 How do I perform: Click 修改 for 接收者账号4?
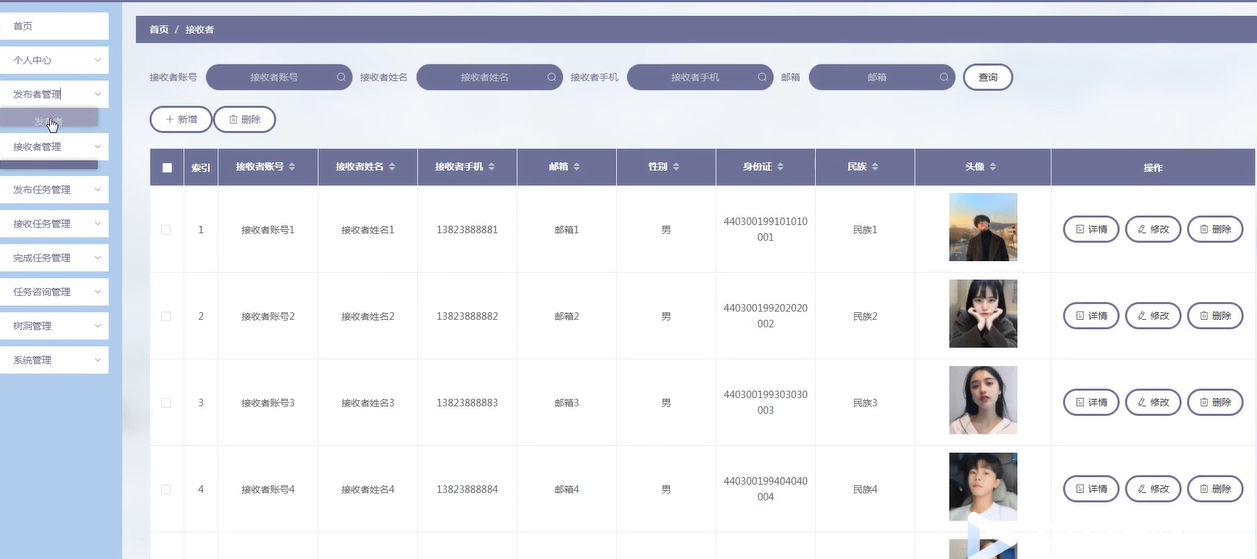click(x=1153, y=490)
